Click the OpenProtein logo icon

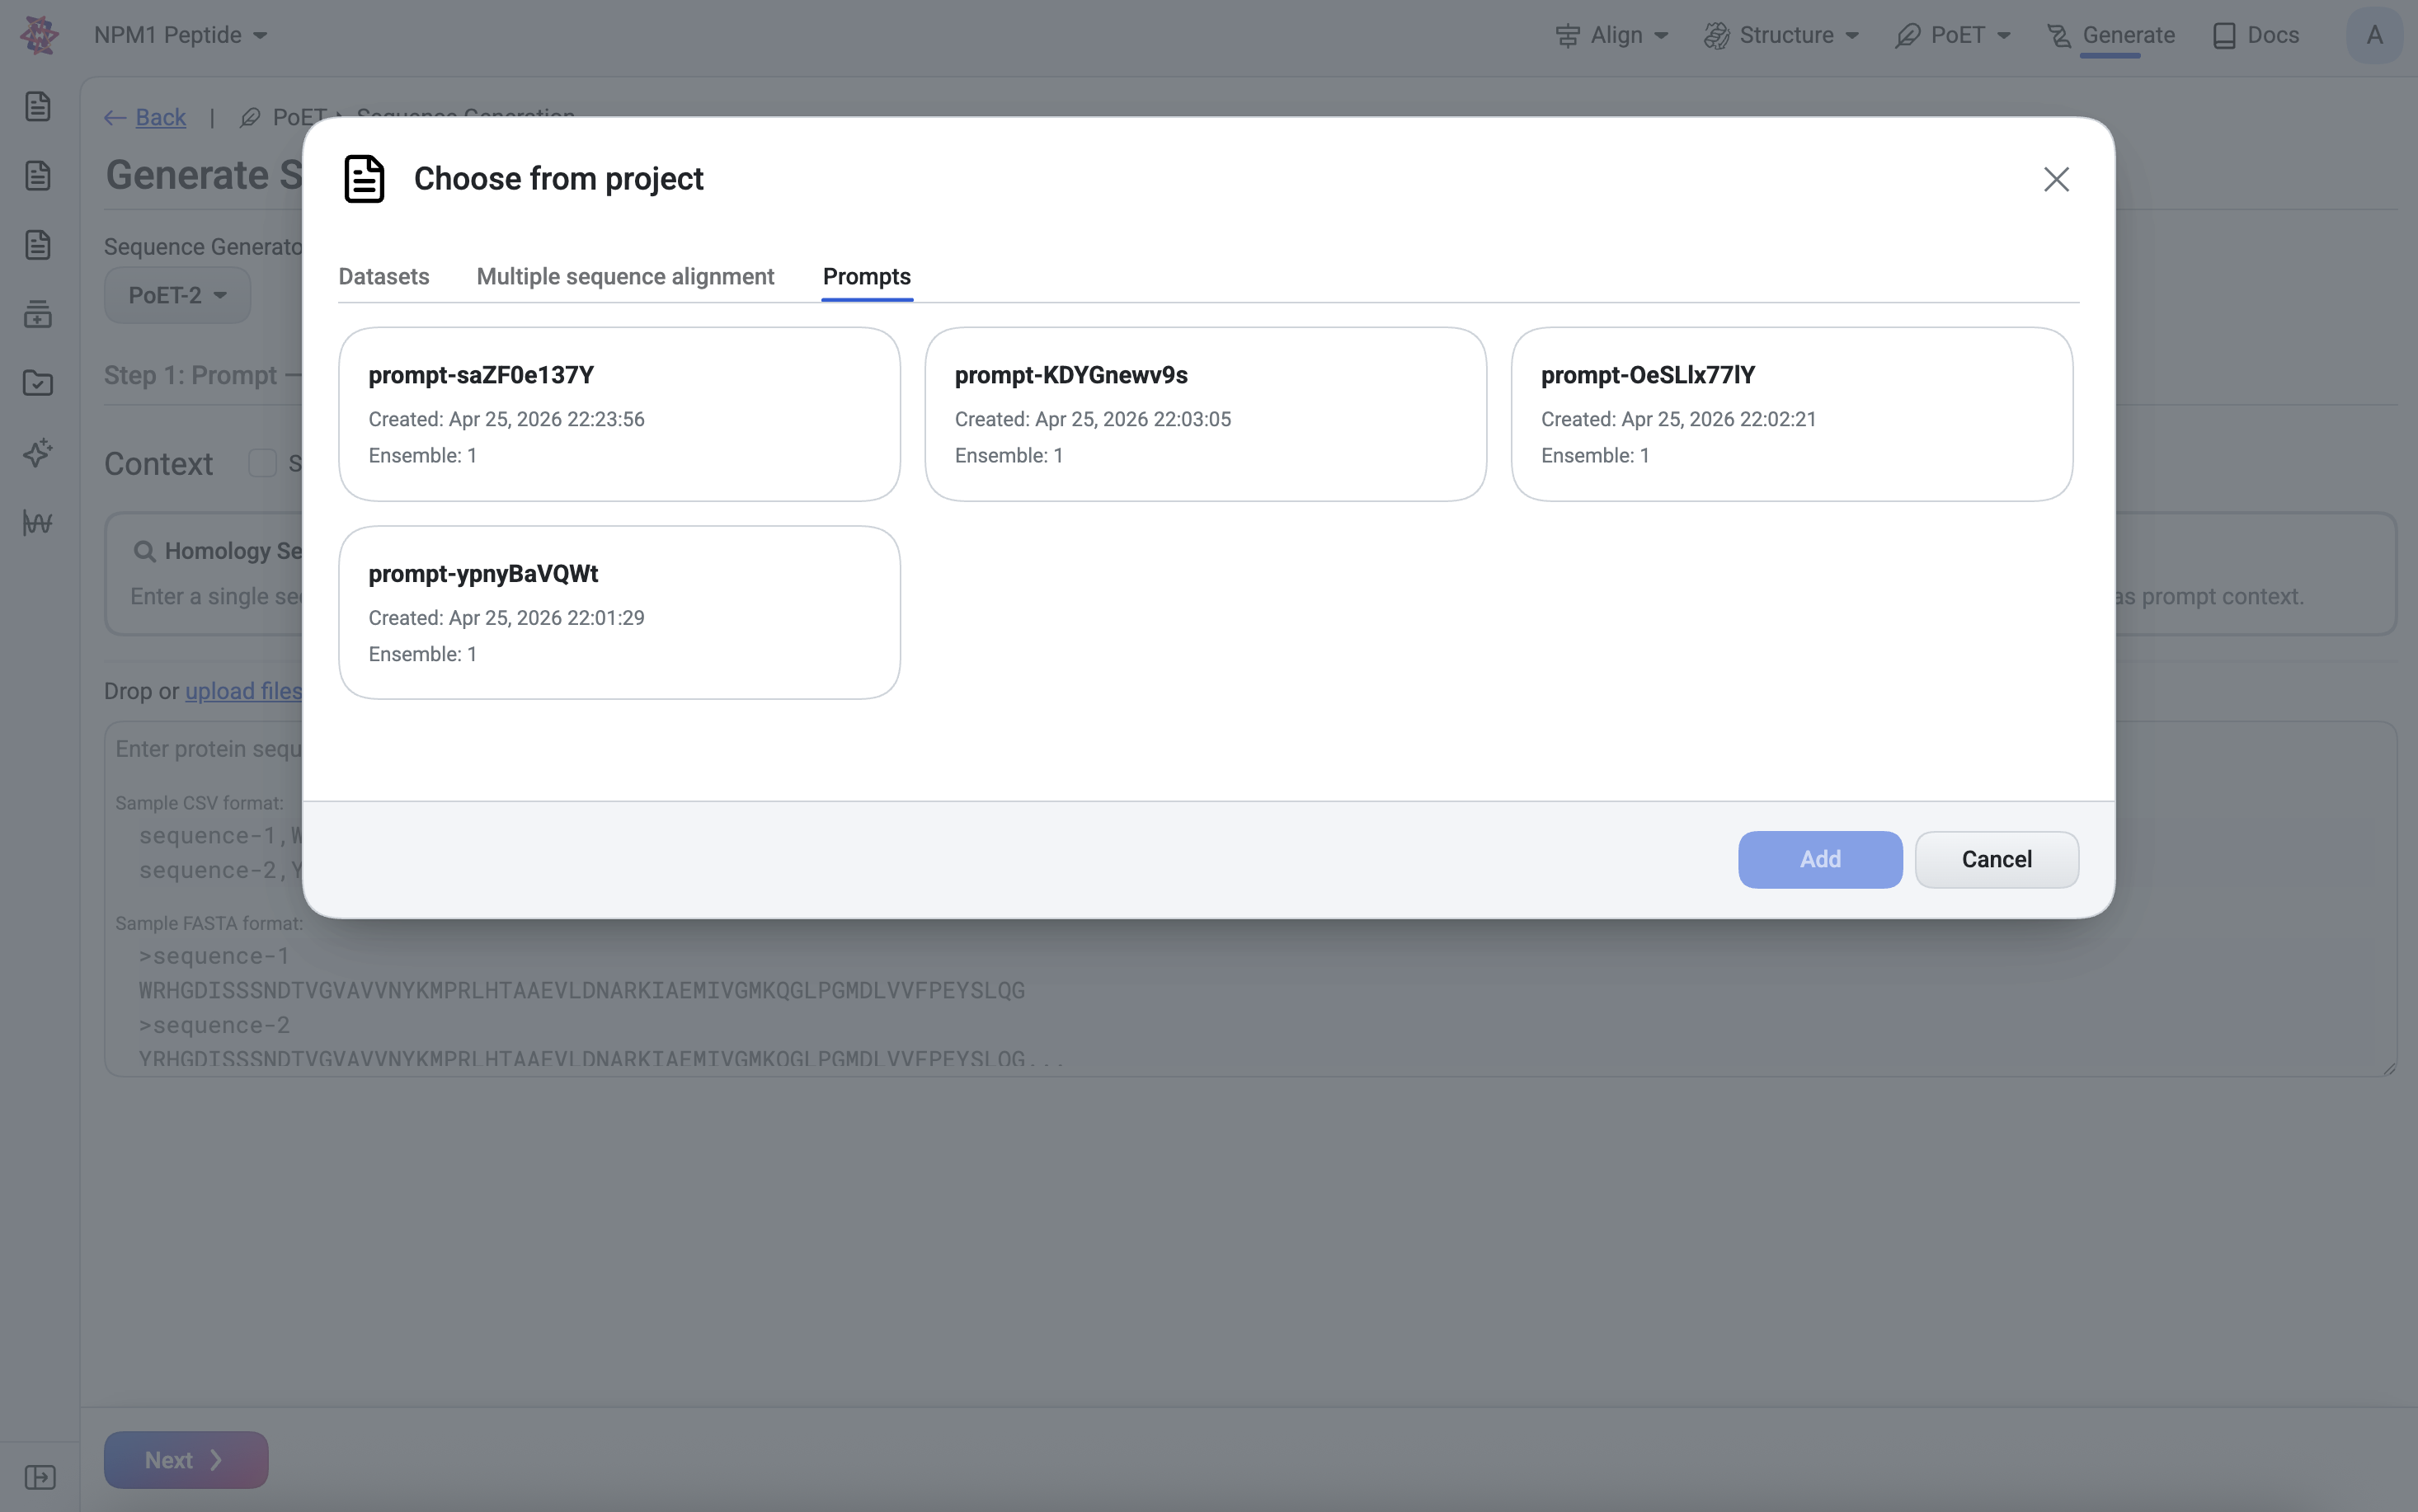point(39,35)
